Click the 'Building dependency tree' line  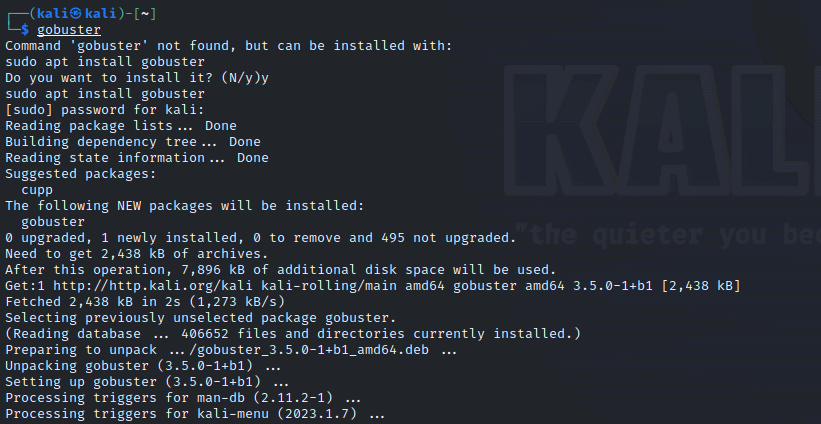tap(133, 142)
